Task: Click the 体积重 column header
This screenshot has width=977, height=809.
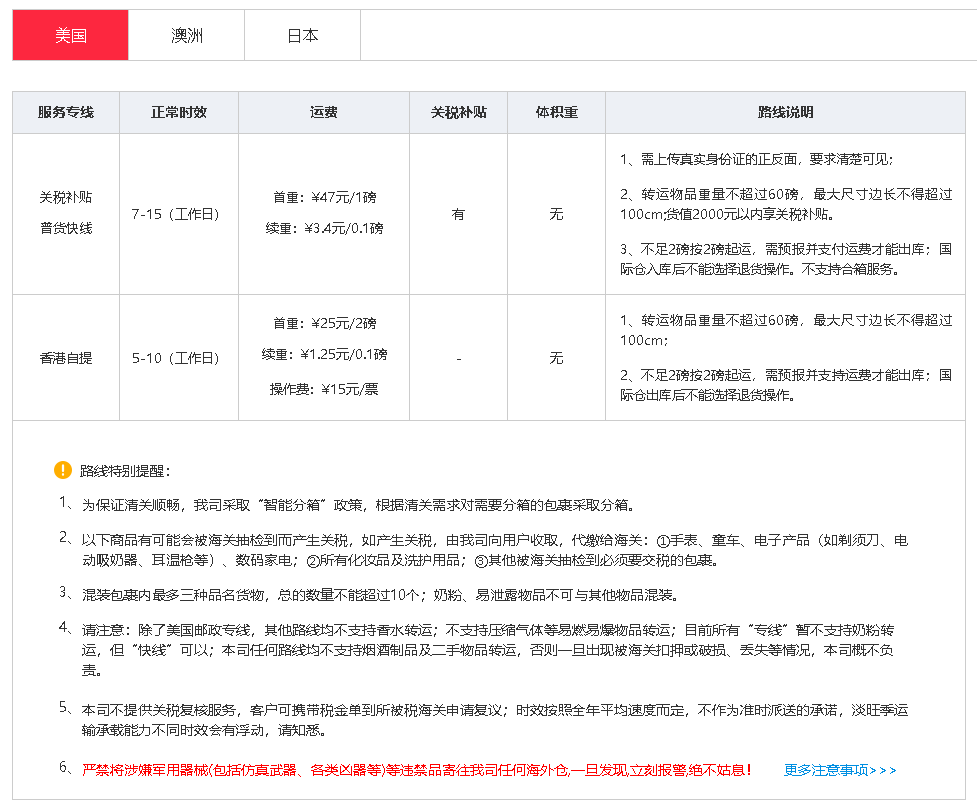Action: pos(556,113)
